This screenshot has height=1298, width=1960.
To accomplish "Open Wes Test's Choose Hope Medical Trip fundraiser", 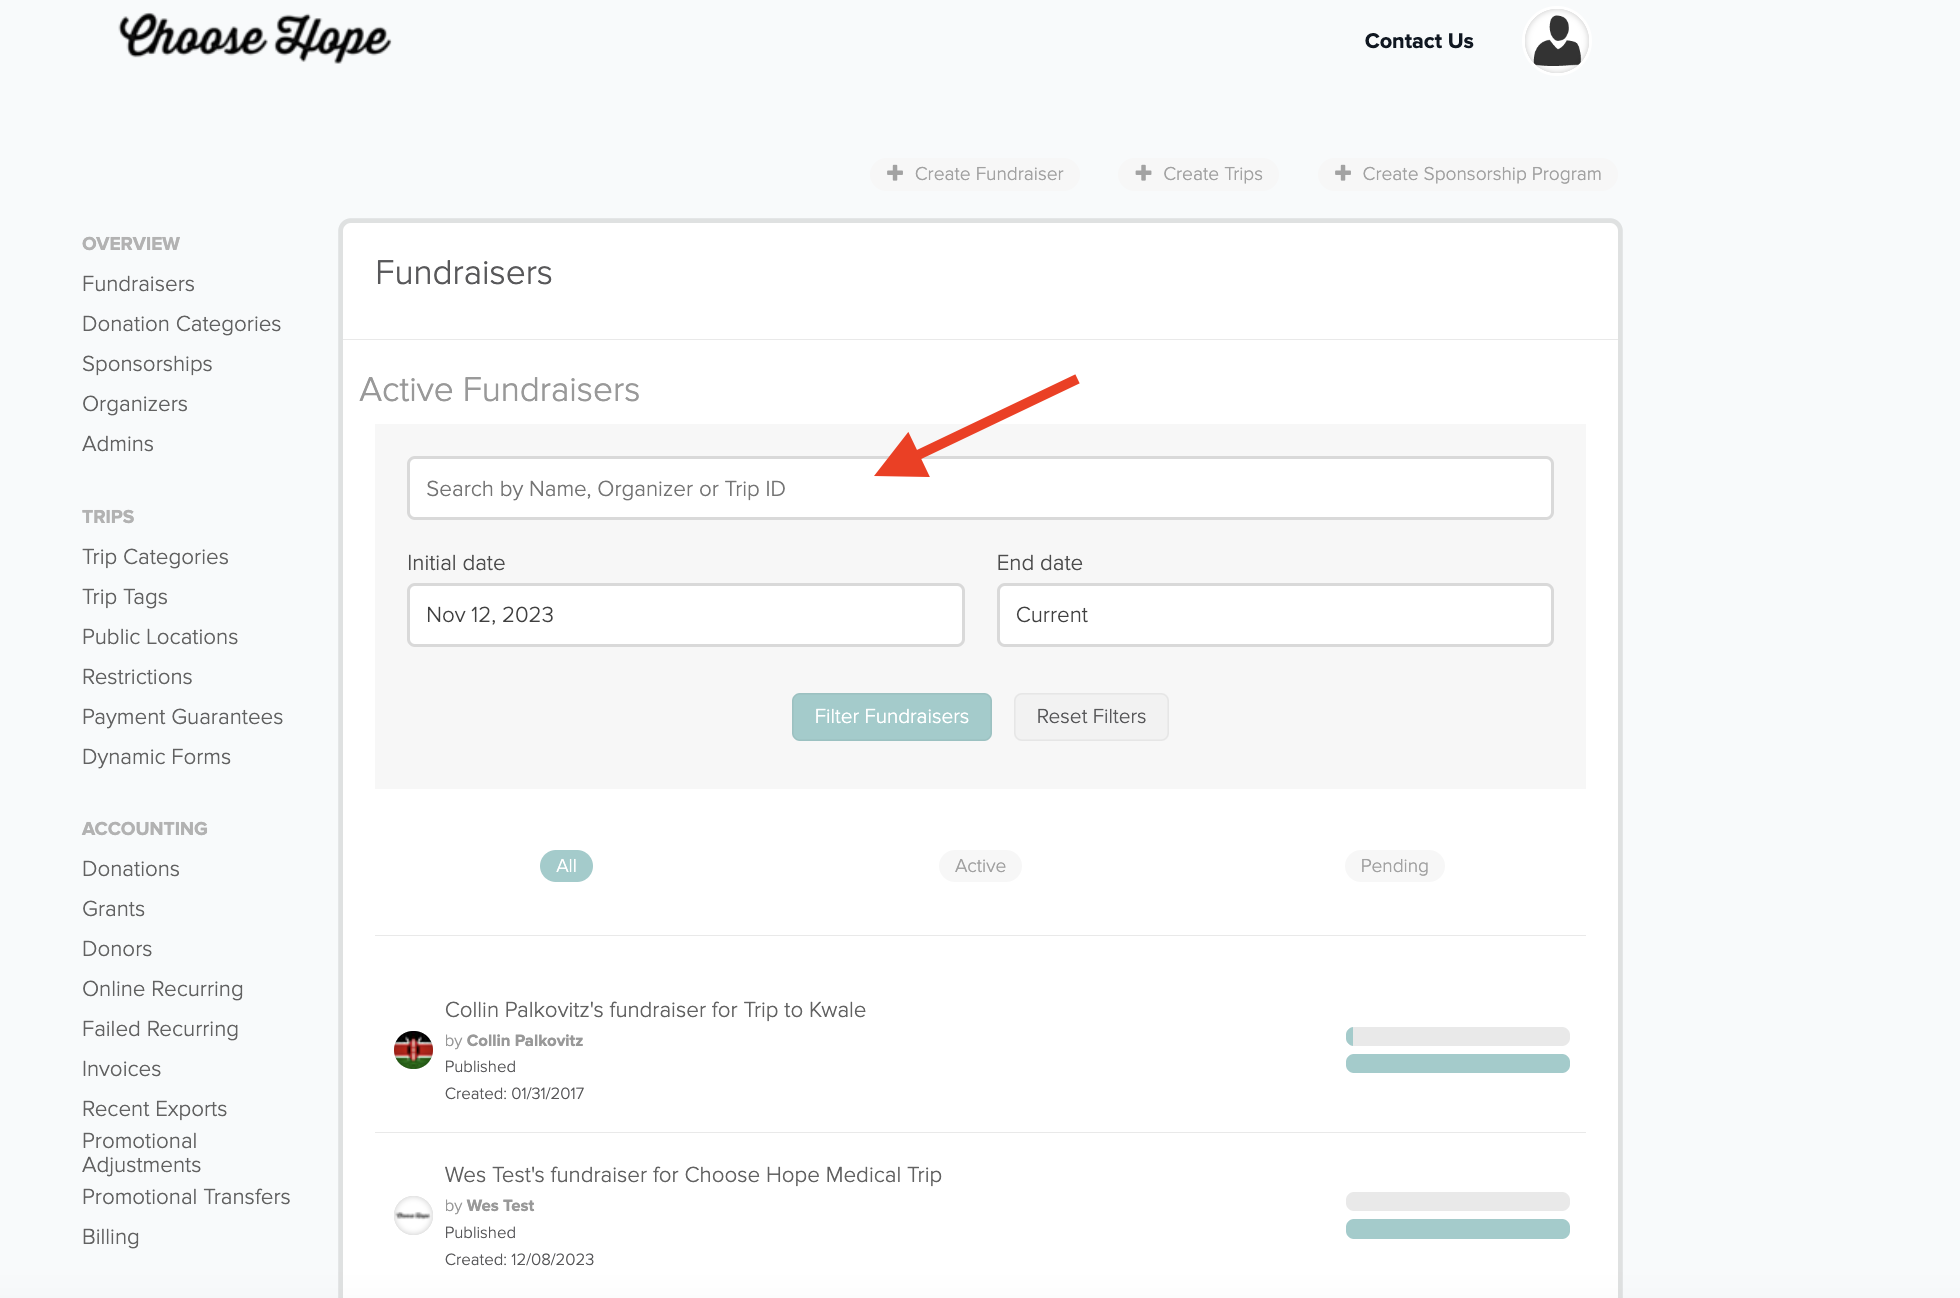I will [x=693, y=1175].
